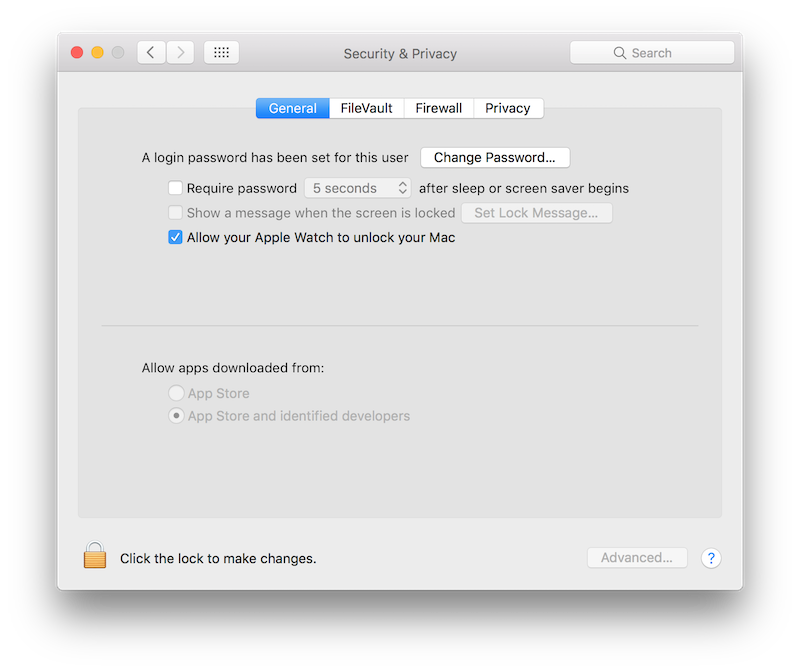The image size is (800, 672).
Task: Click the Advanced button
Action: click(637, 558)
